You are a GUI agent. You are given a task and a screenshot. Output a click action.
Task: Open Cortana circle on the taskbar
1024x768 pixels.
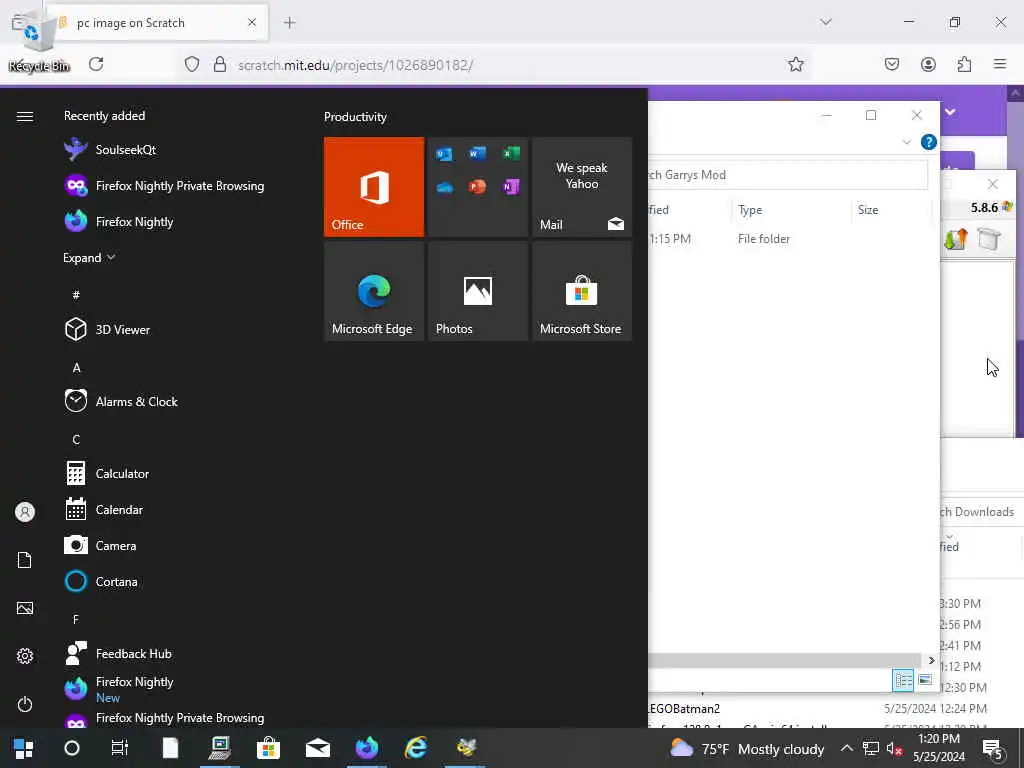(72, 748)
